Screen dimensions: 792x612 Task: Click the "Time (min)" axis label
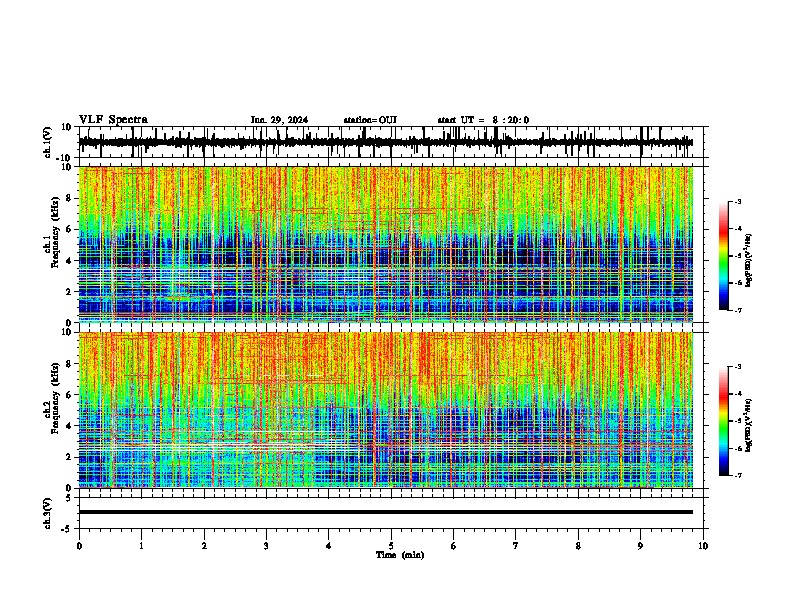pyautogui.click(x=400, y=555)
